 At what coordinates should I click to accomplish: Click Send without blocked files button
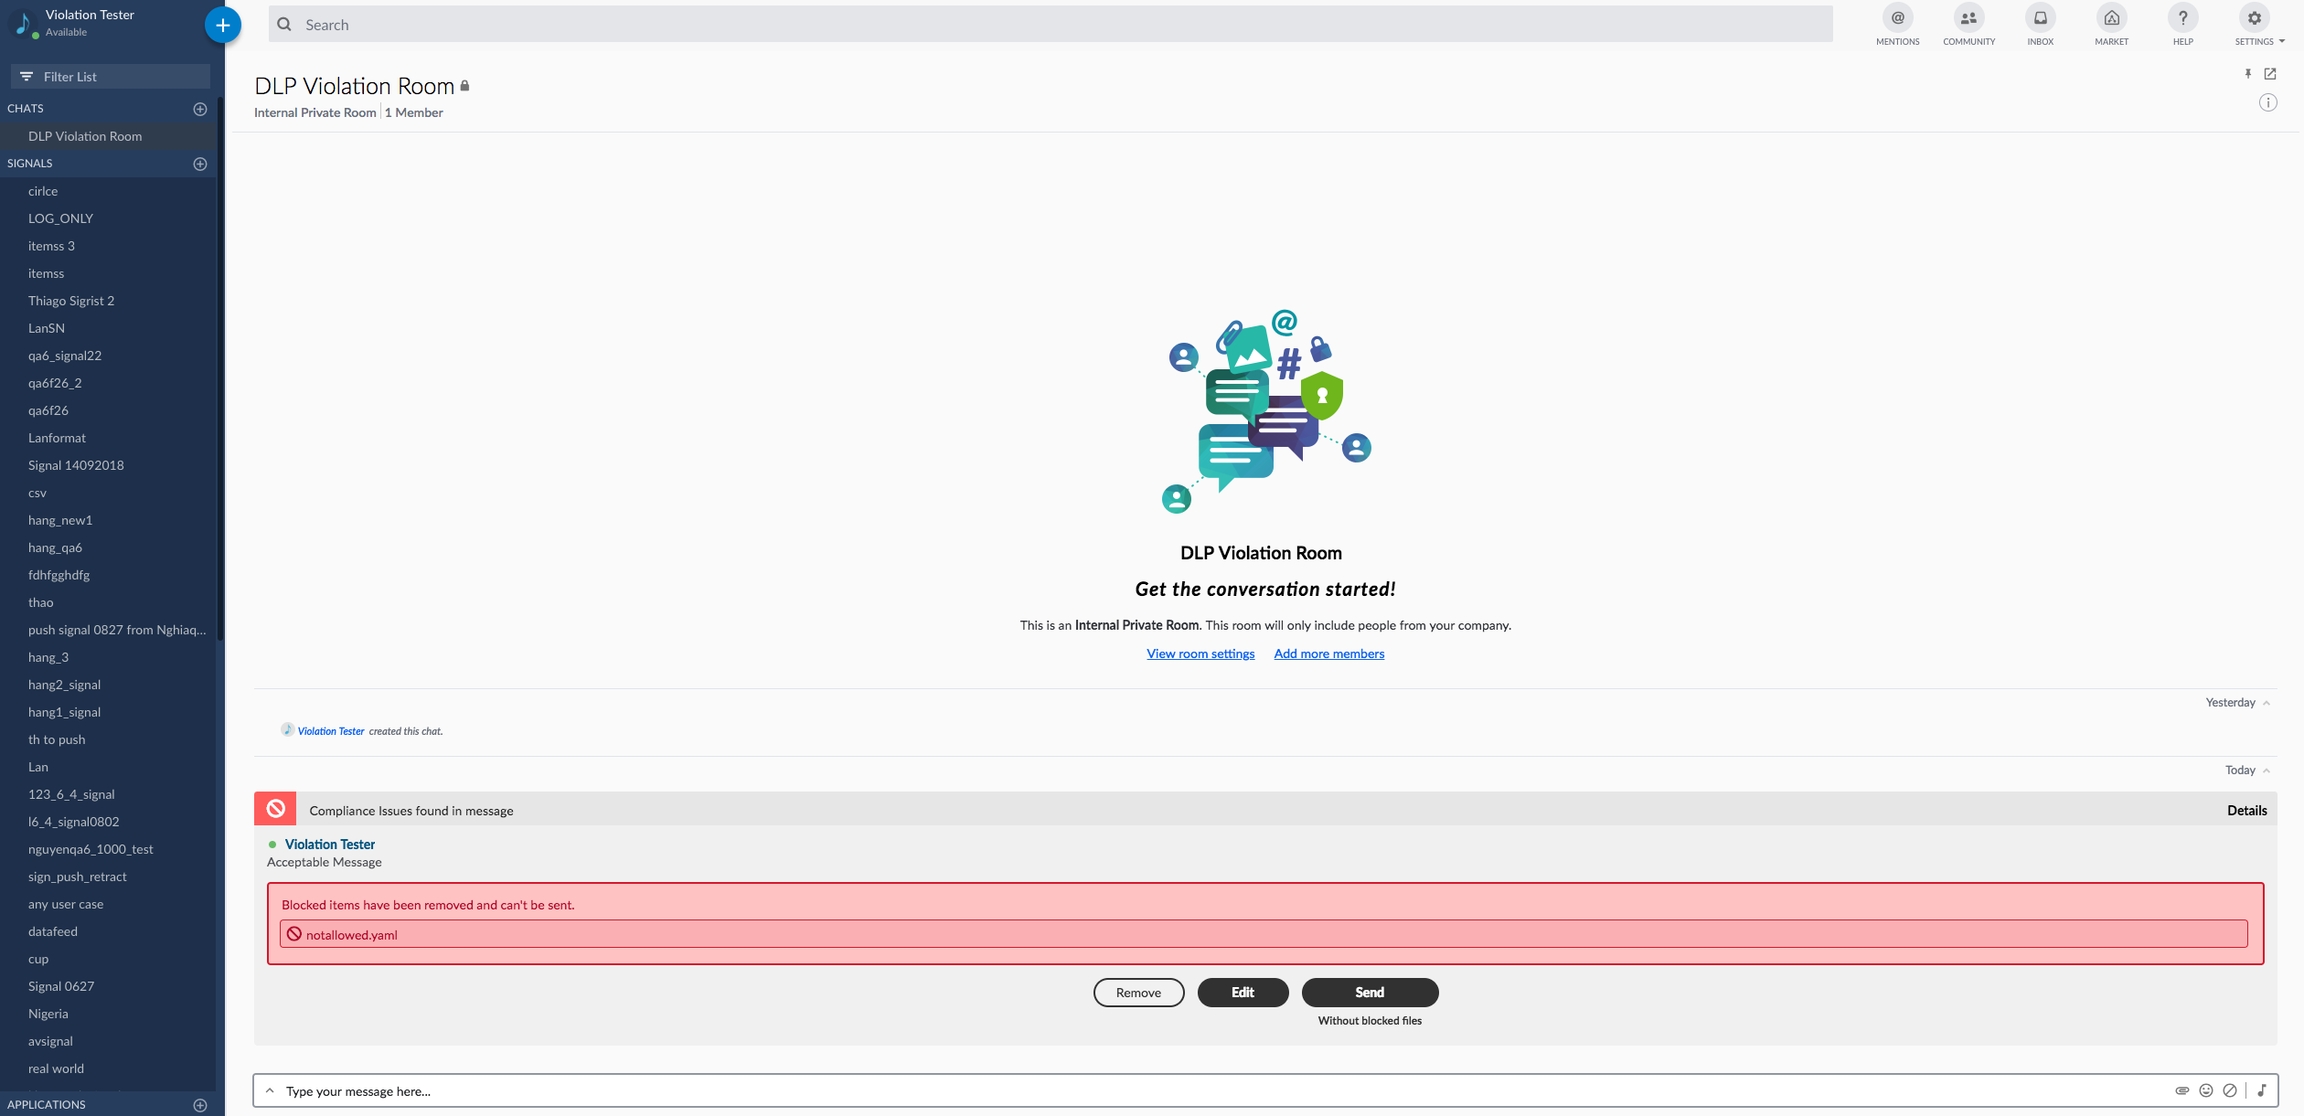pos(1369,992)
